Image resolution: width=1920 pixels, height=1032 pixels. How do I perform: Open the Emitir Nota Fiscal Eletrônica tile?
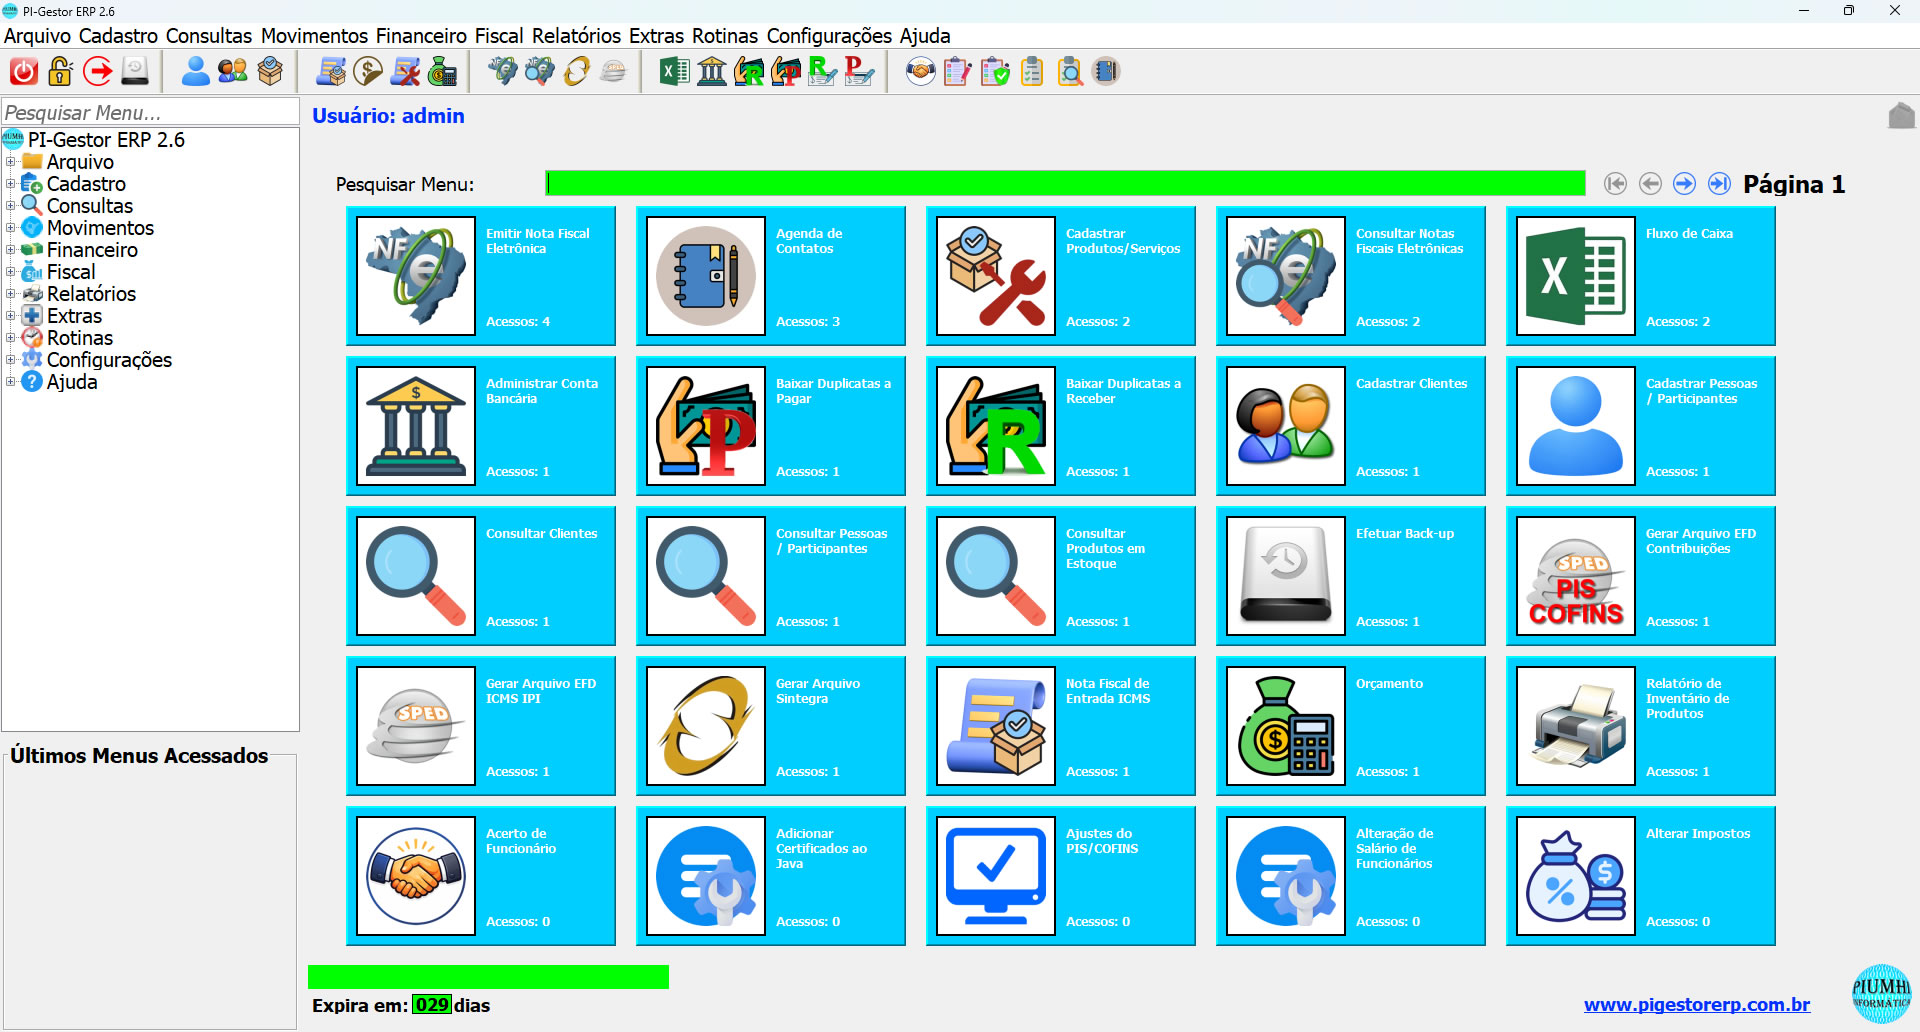click(480, 276)
